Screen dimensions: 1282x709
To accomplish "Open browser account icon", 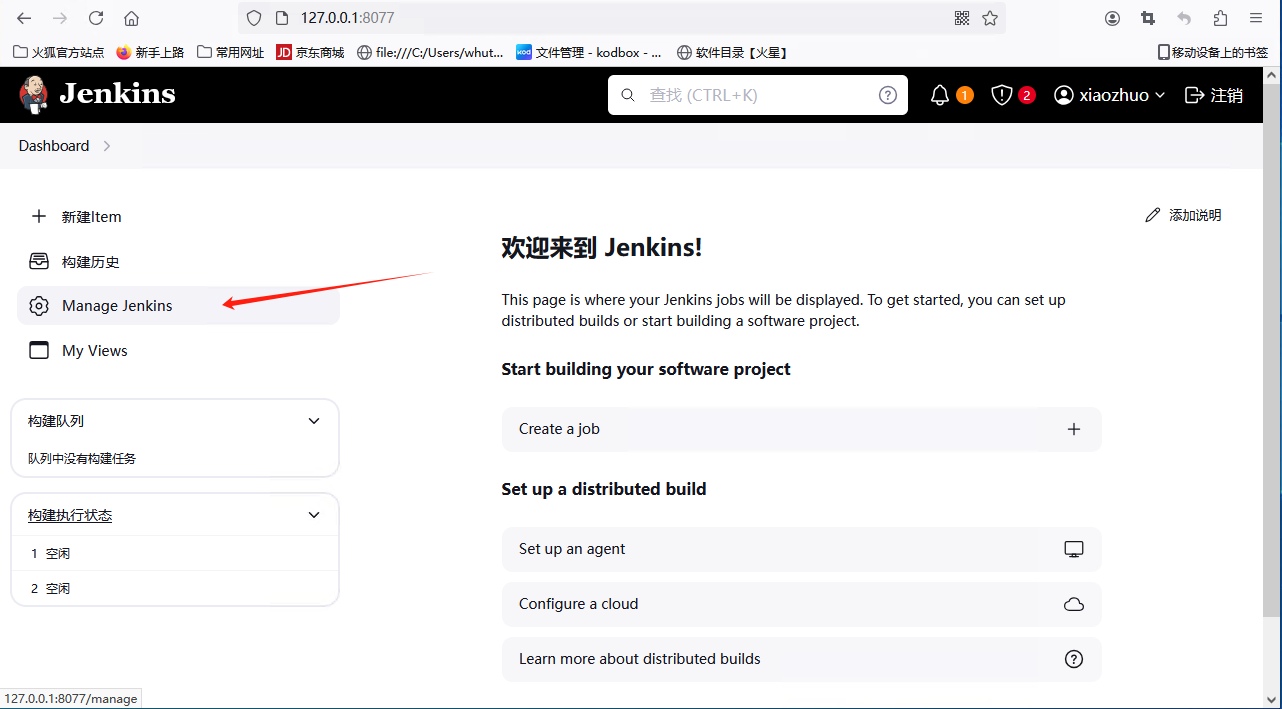I will pyautogui.click(x=1112, y=18).
